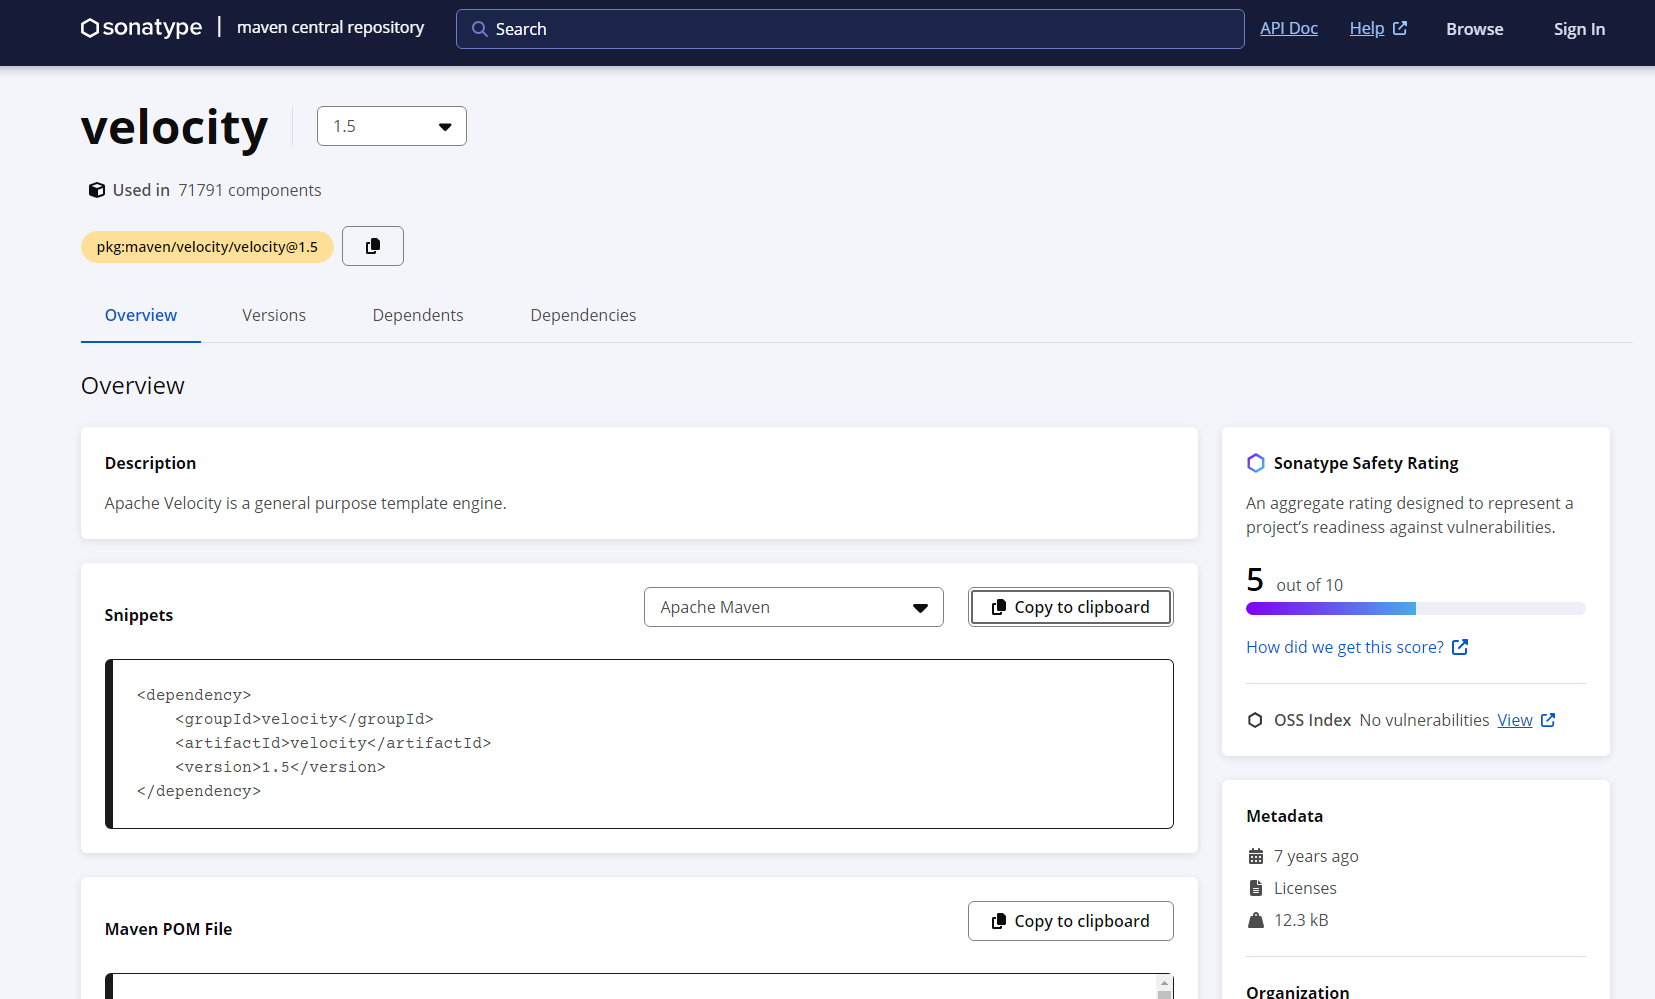Click the external link icon next to View
1655x999 pixels.
(1548, 720)
